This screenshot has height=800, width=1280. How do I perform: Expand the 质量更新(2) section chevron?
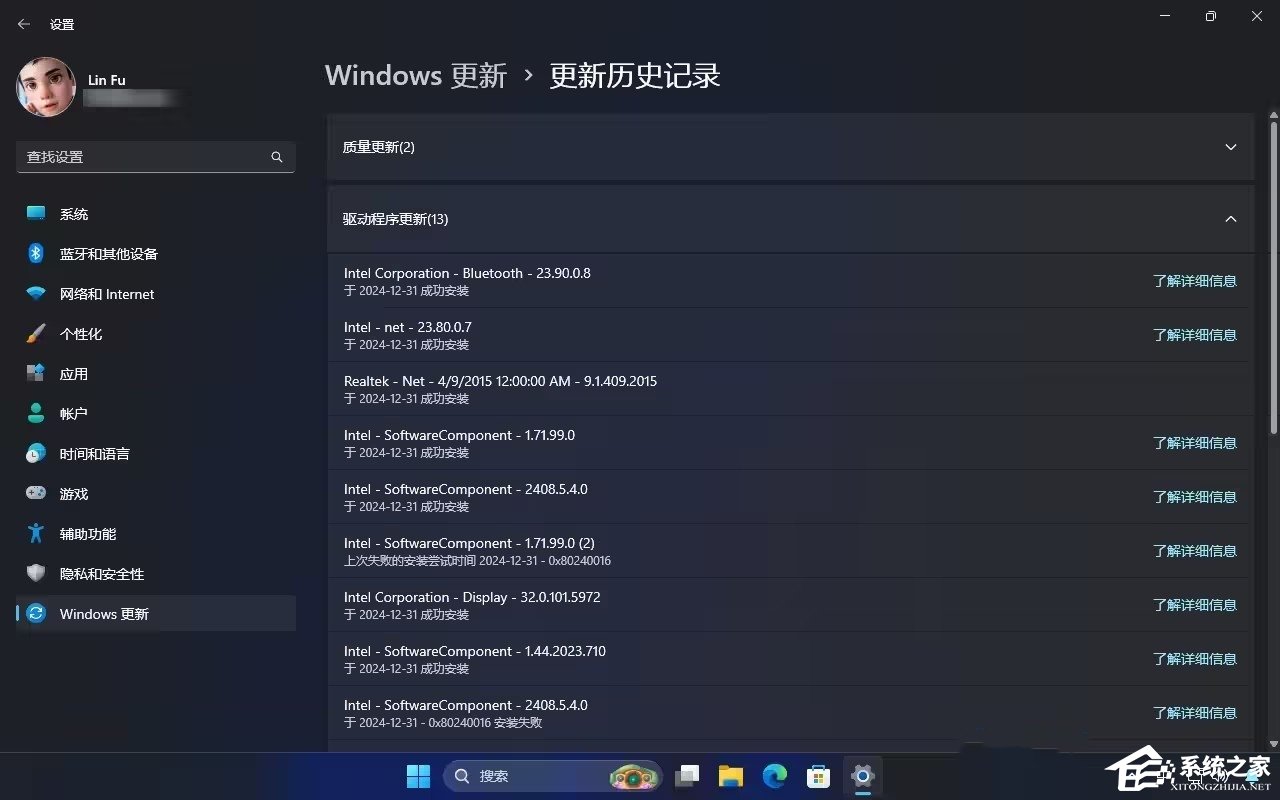coord(1231,147)
